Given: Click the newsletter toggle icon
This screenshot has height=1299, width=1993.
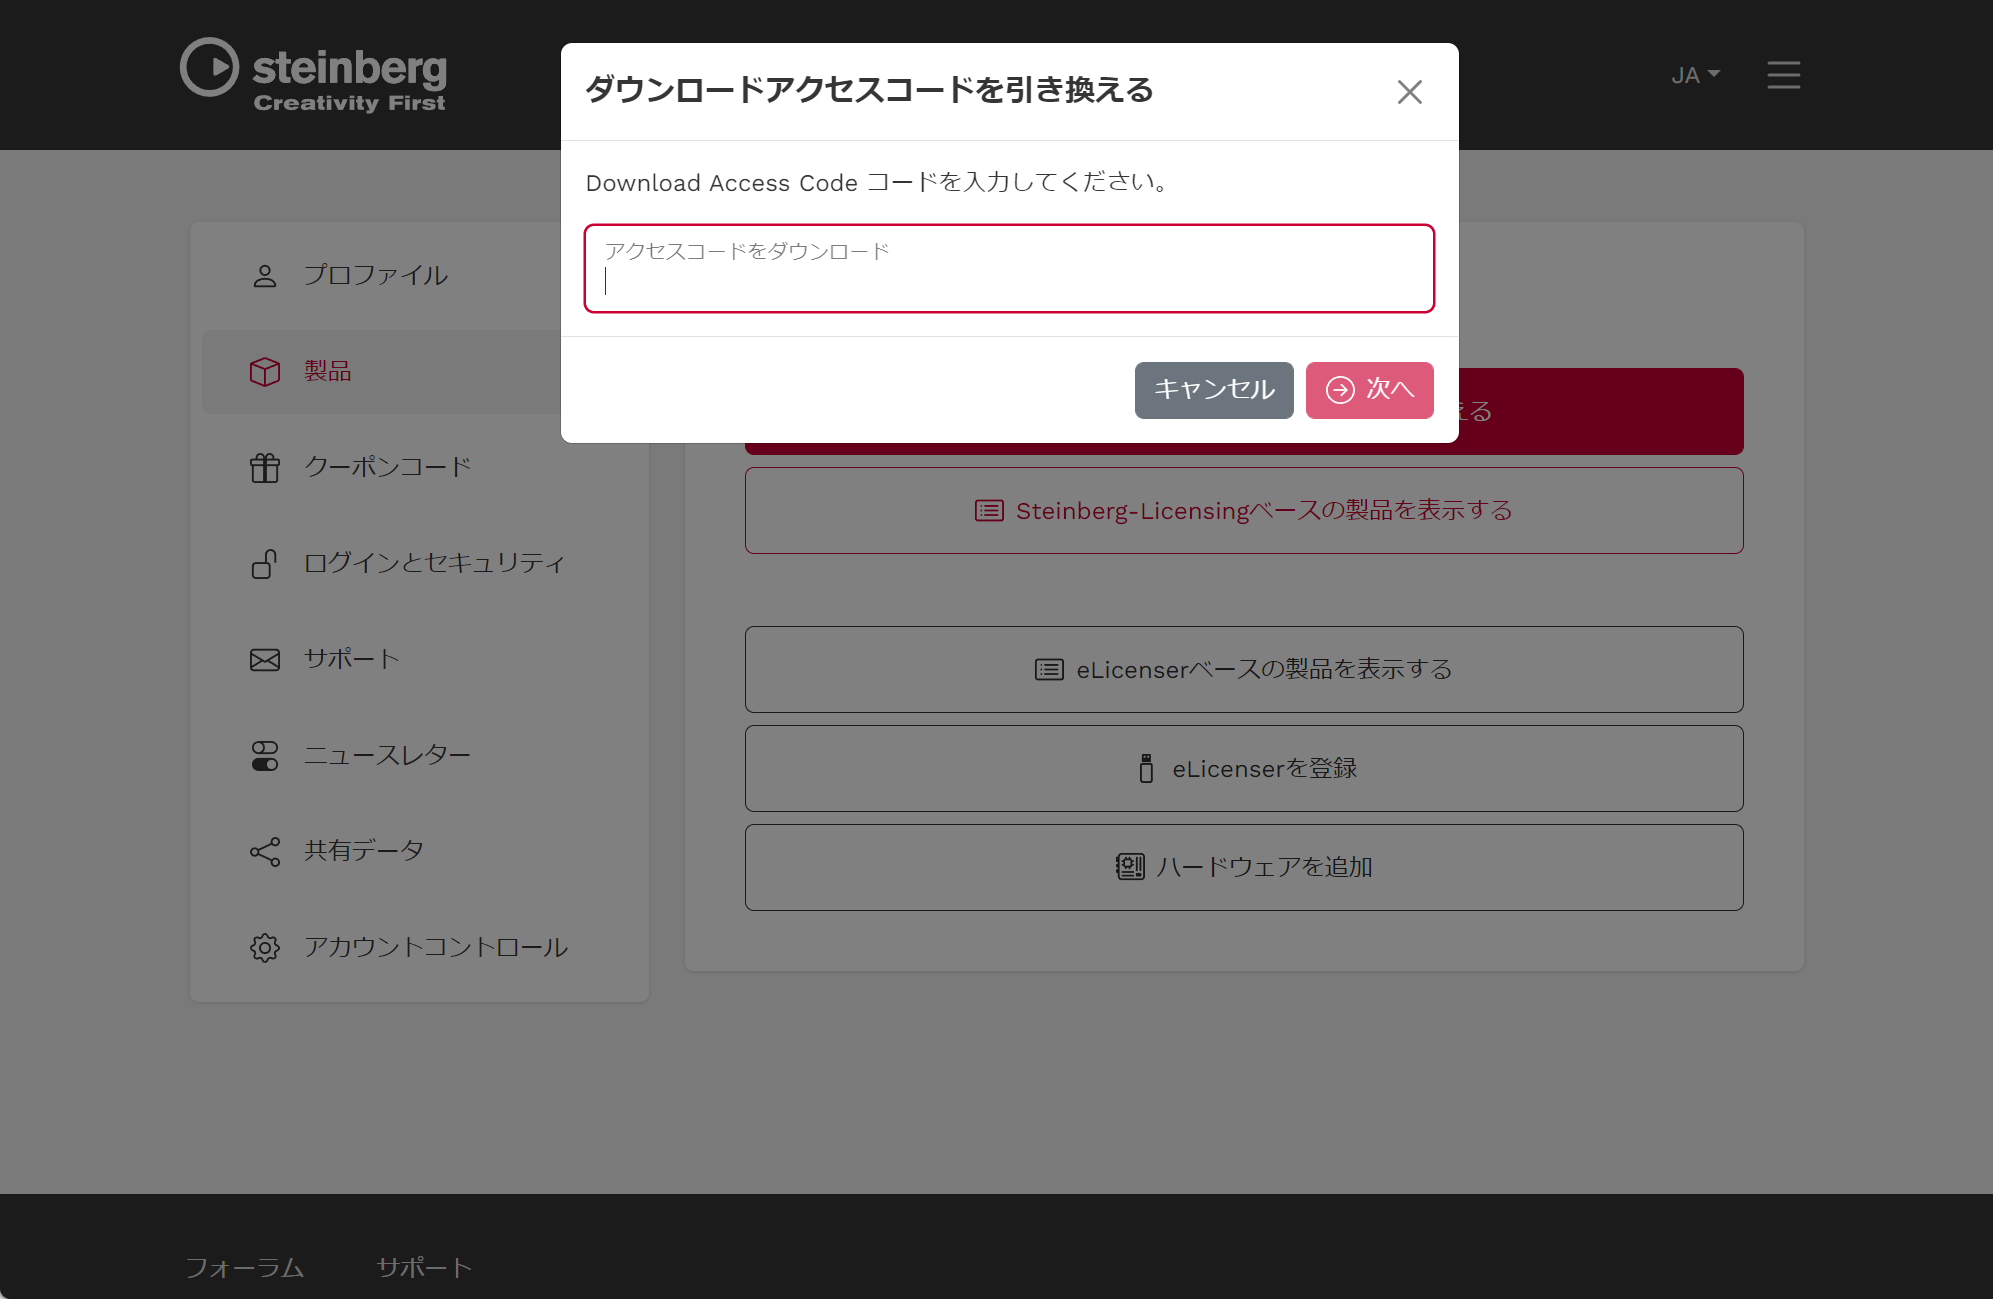Looking at the screenshot, I should (x=265, y=756).
